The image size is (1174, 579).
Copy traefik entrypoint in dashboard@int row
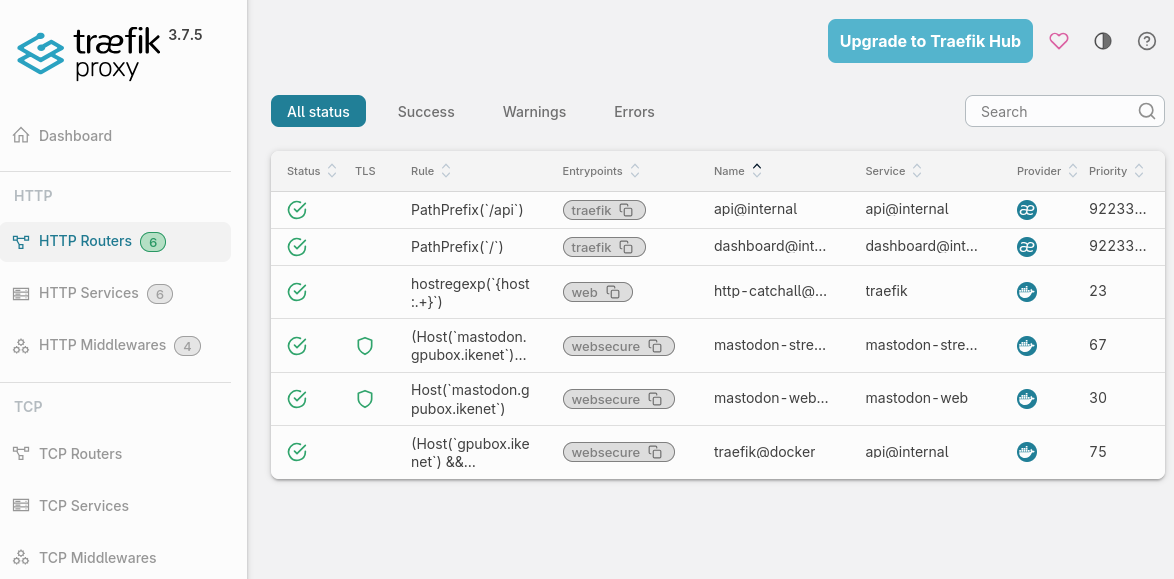click(626, 246)
